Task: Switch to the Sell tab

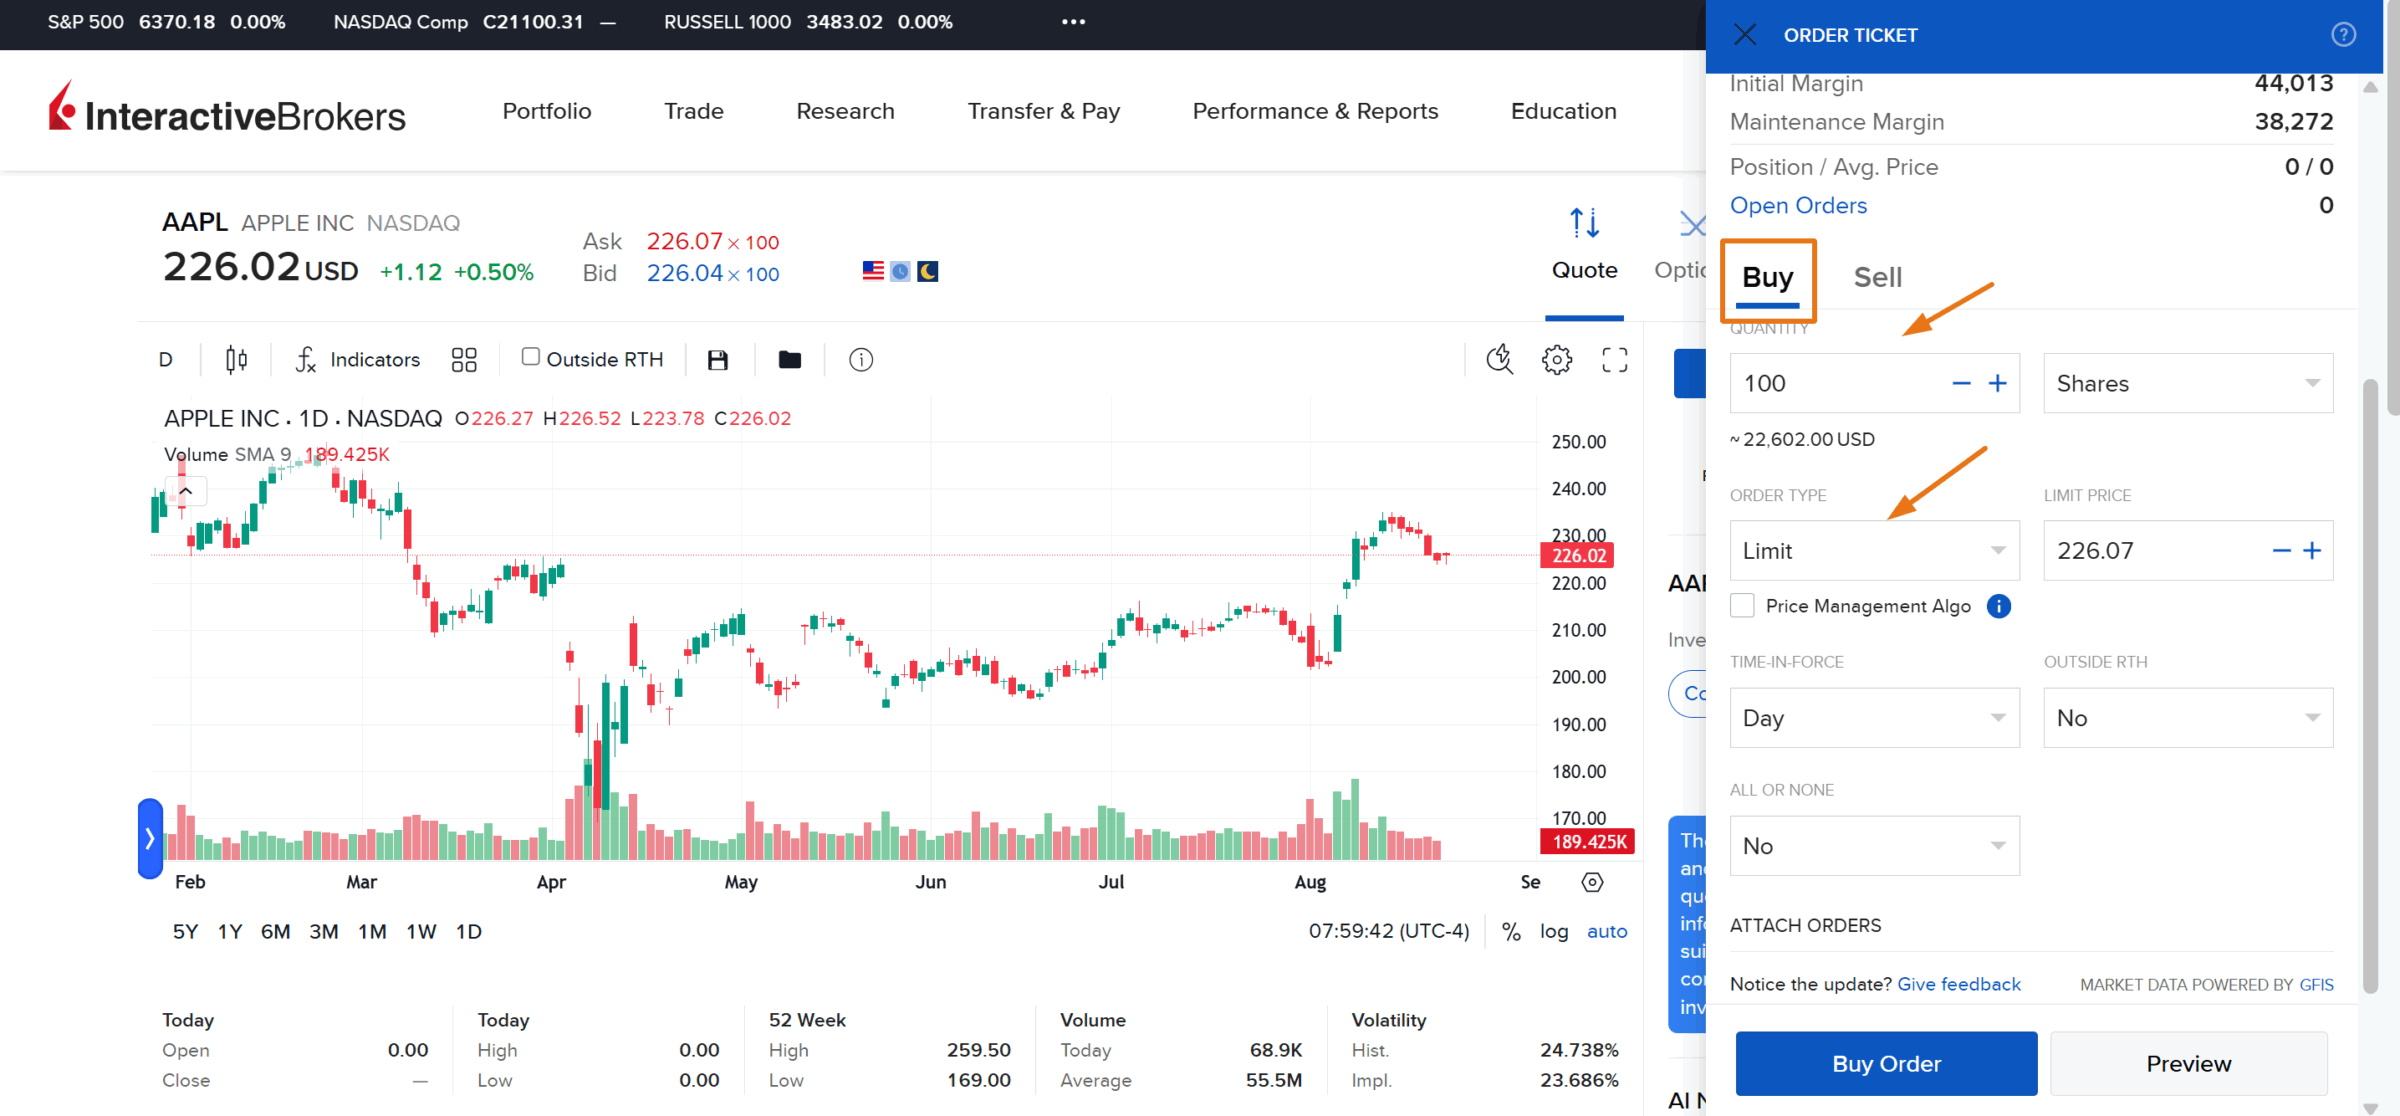Action: (x=1878, y=277)
